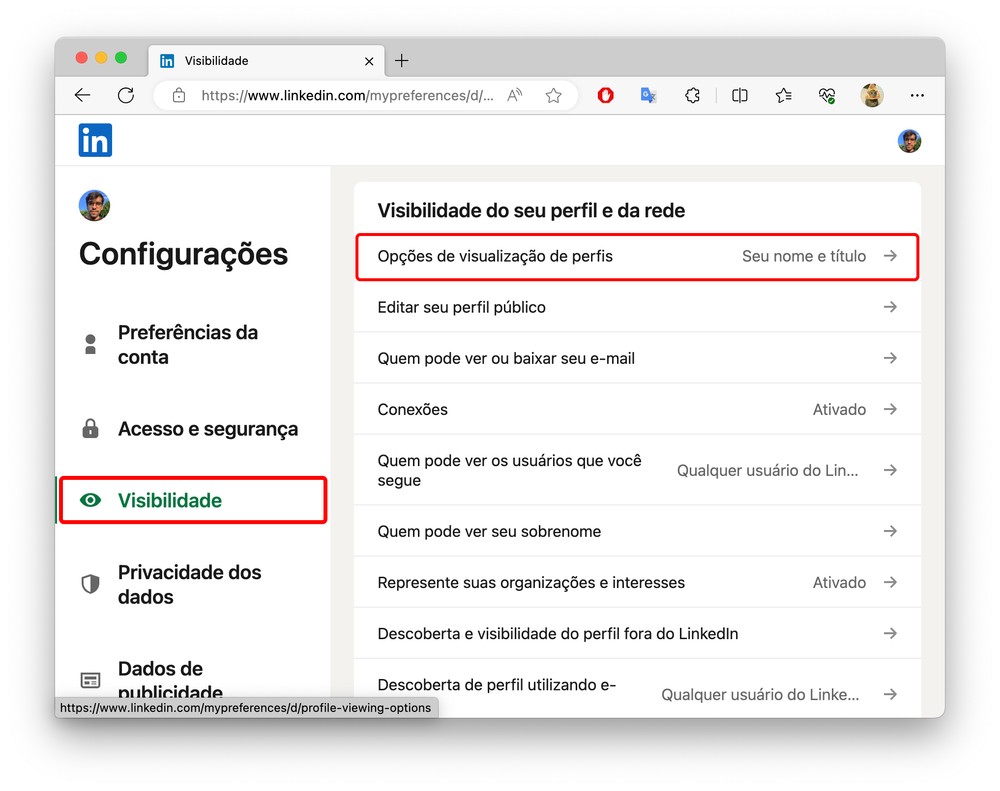This screenshot has width=1000, height=791.
Task: Open the browser three-dot settings menu
Action: (x=917, y=96)
